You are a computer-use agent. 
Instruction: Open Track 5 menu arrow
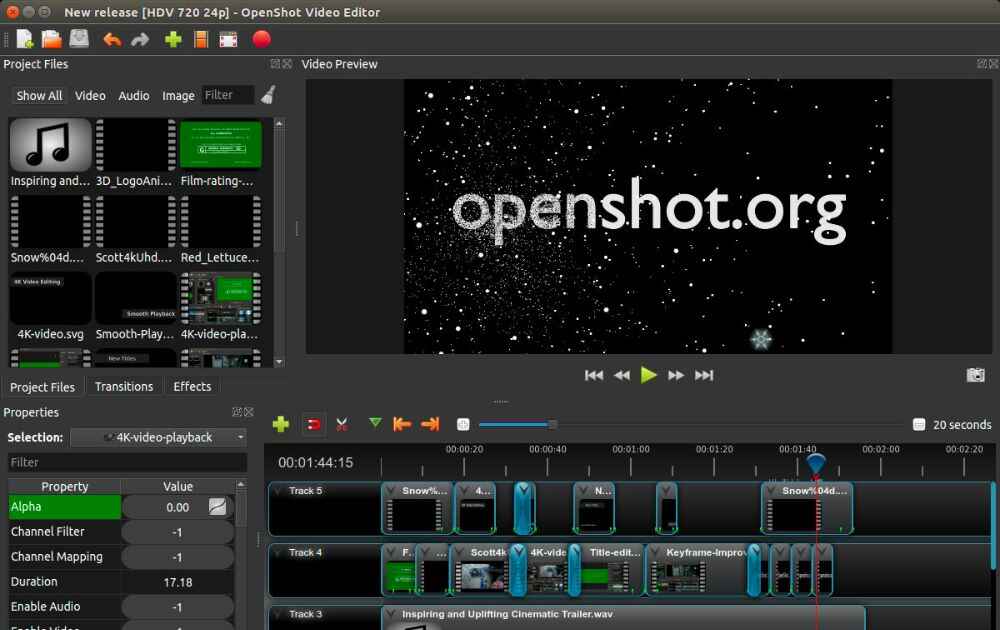point(278,491)
